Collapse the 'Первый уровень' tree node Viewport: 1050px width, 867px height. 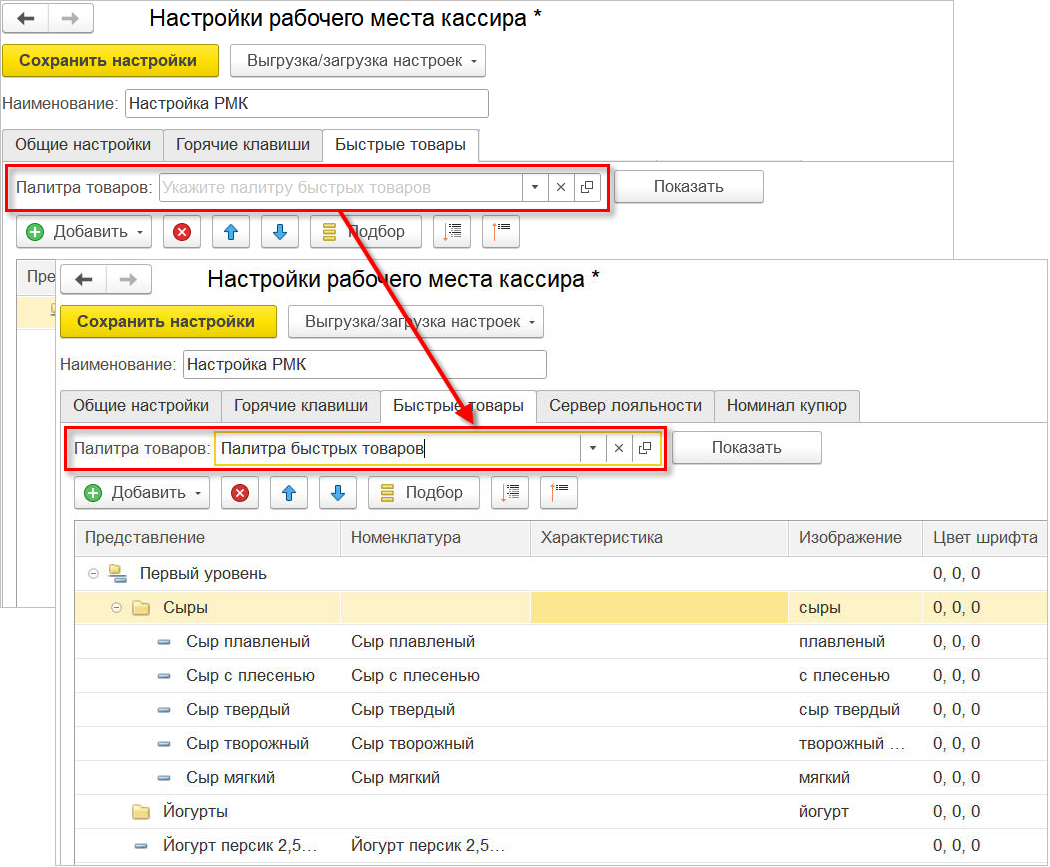[93, 574]
